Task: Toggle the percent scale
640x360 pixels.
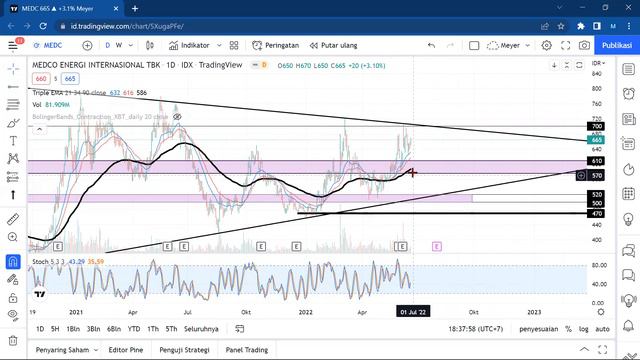Action: point(568,329)
